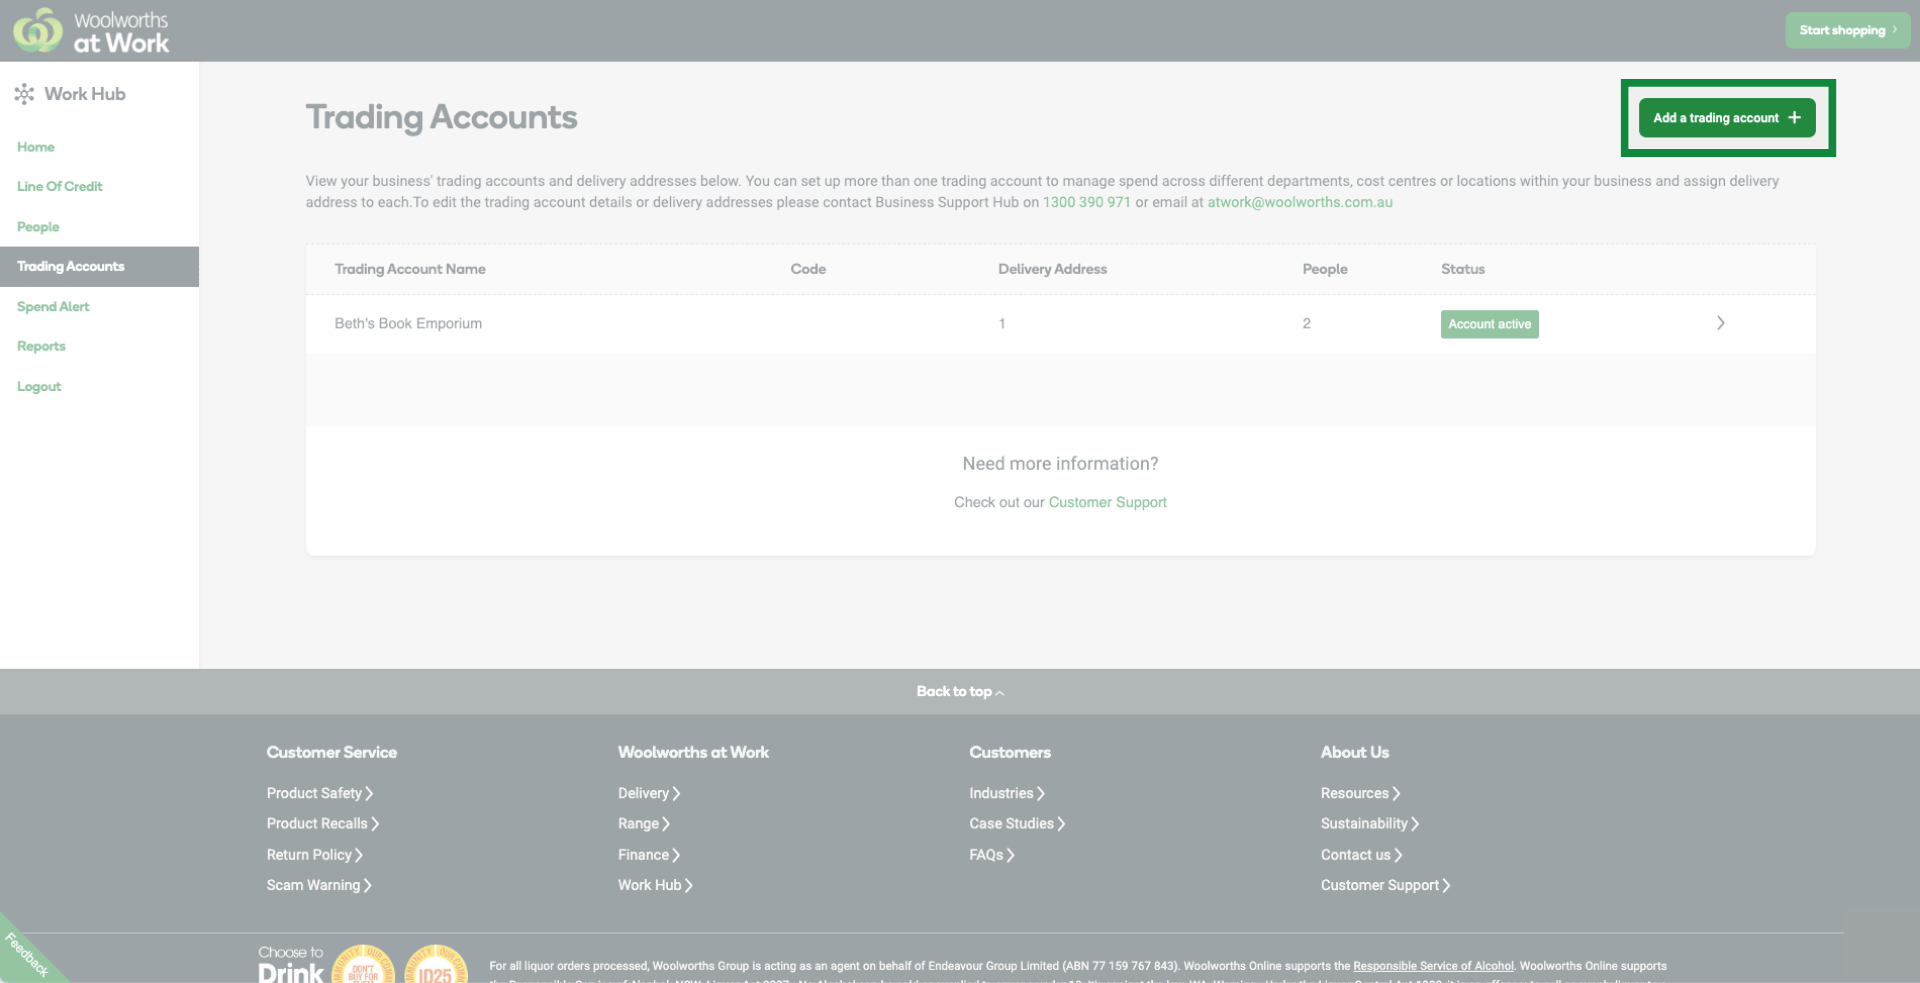The image size is (1920, 983).
Task: Open the Responsible Service of Alcohol link
Action: pyautogui.click(x=1433, y=965)
